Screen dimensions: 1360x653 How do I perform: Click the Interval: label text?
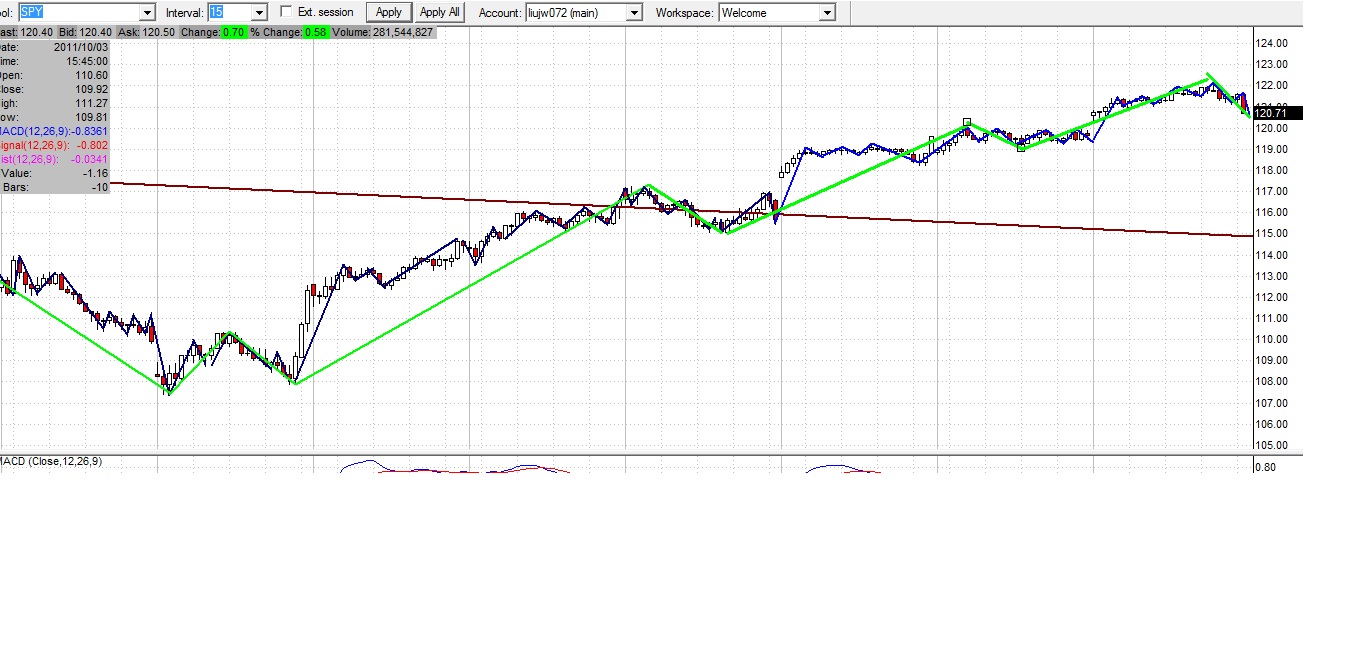click(x=185, y=12)
